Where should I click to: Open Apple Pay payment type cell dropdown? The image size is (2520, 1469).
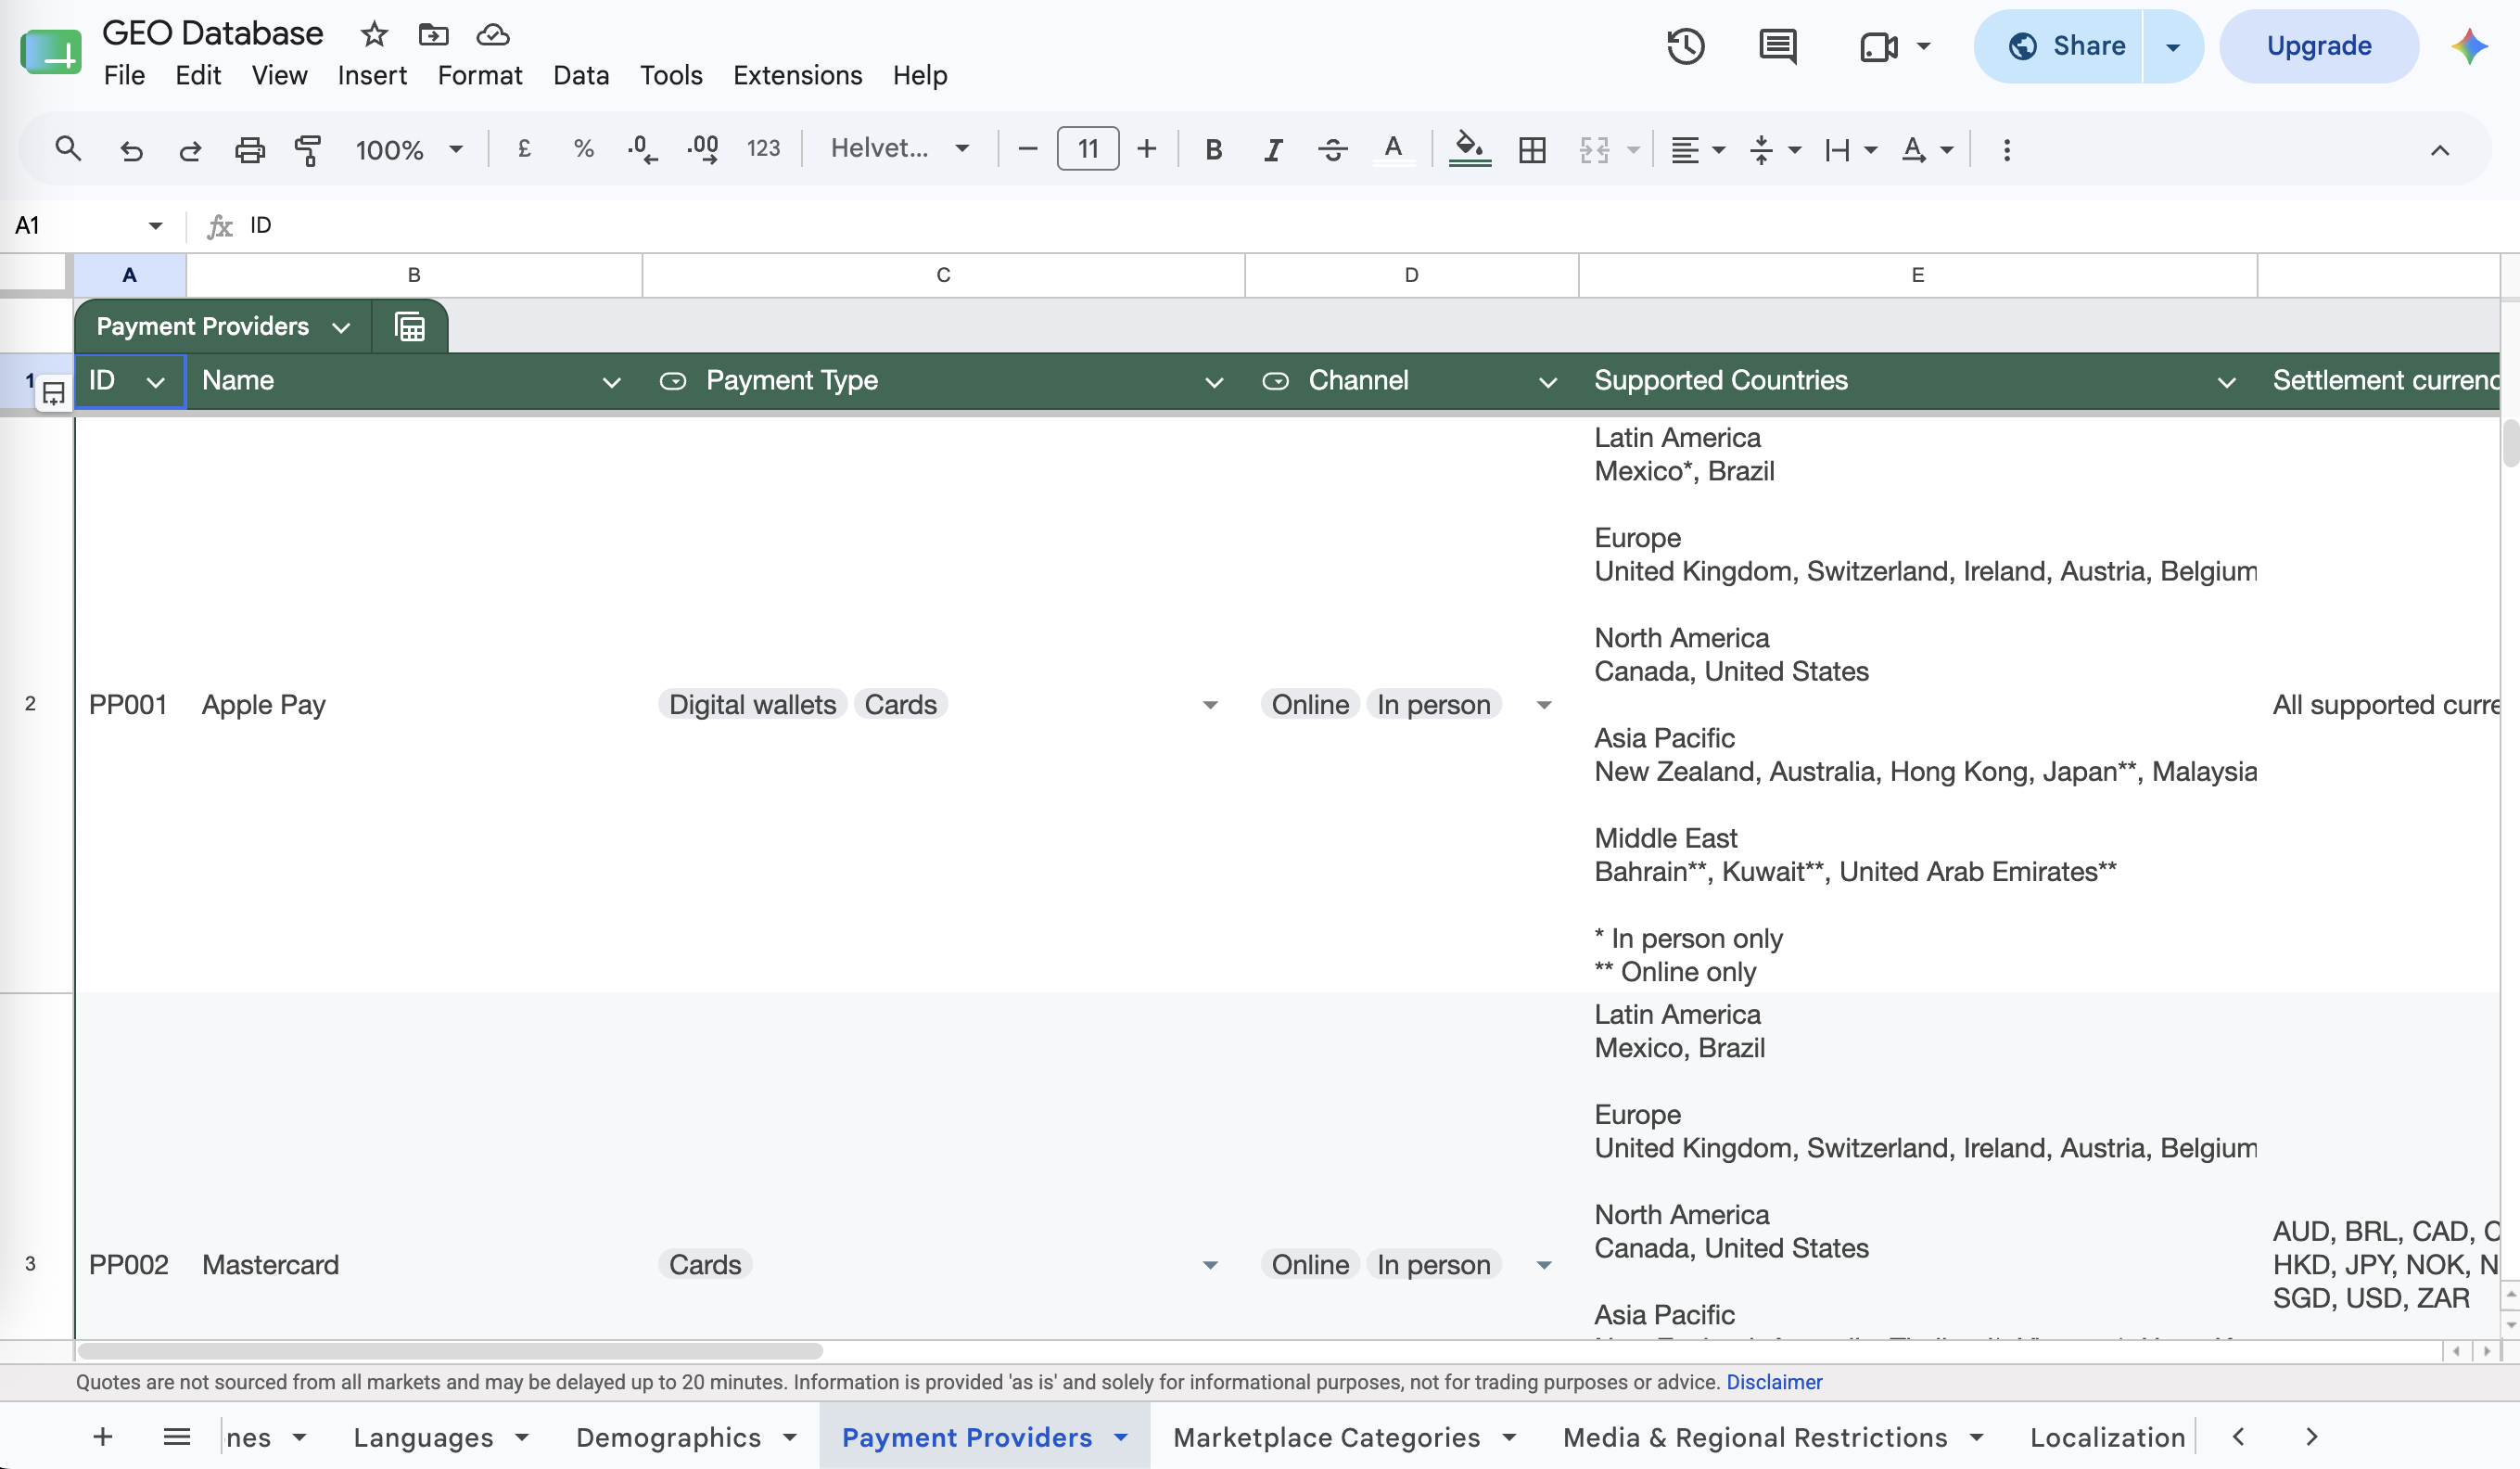(1210, 705)
